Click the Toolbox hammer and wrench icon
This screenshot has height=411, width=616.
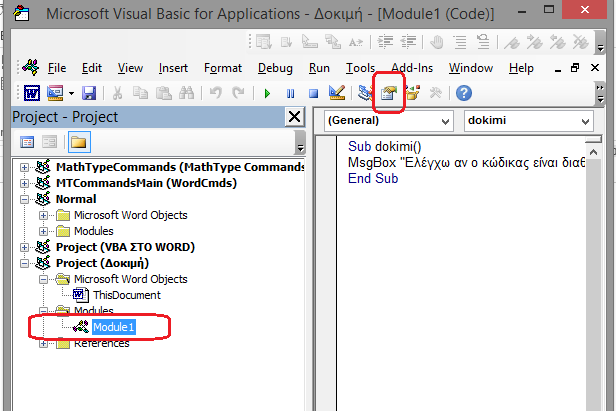[x=435, y=94]
